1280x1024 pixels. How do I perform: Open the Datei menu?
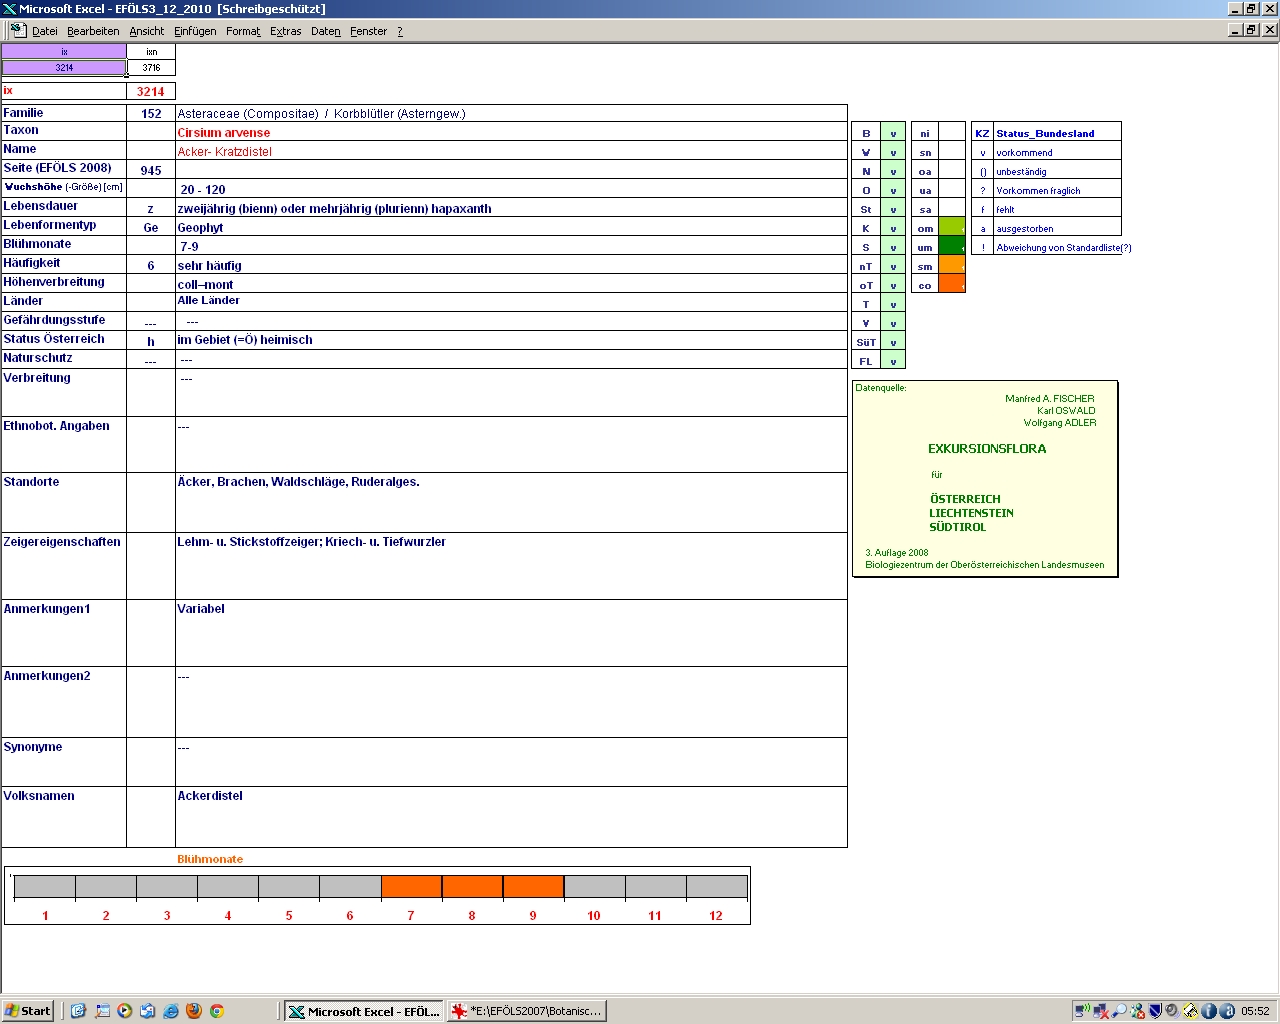[45, 31]
